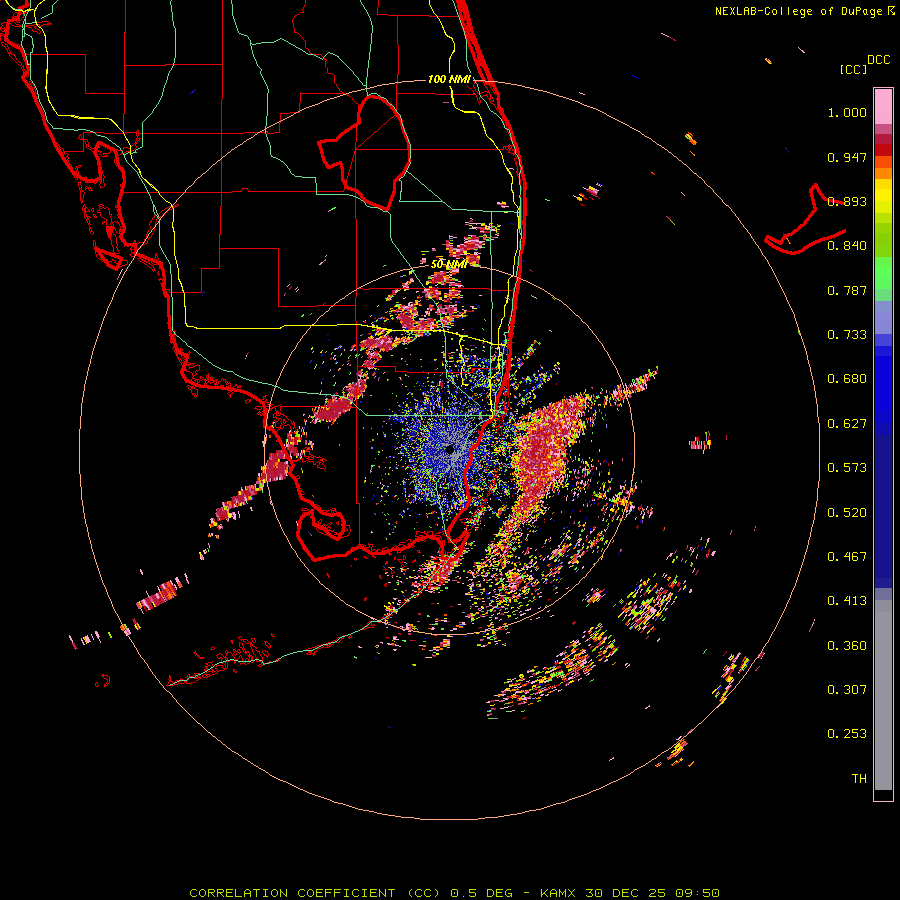900x900 pixels.
Task: Click the bright green segment of color bar
Action: click(883, 273)
